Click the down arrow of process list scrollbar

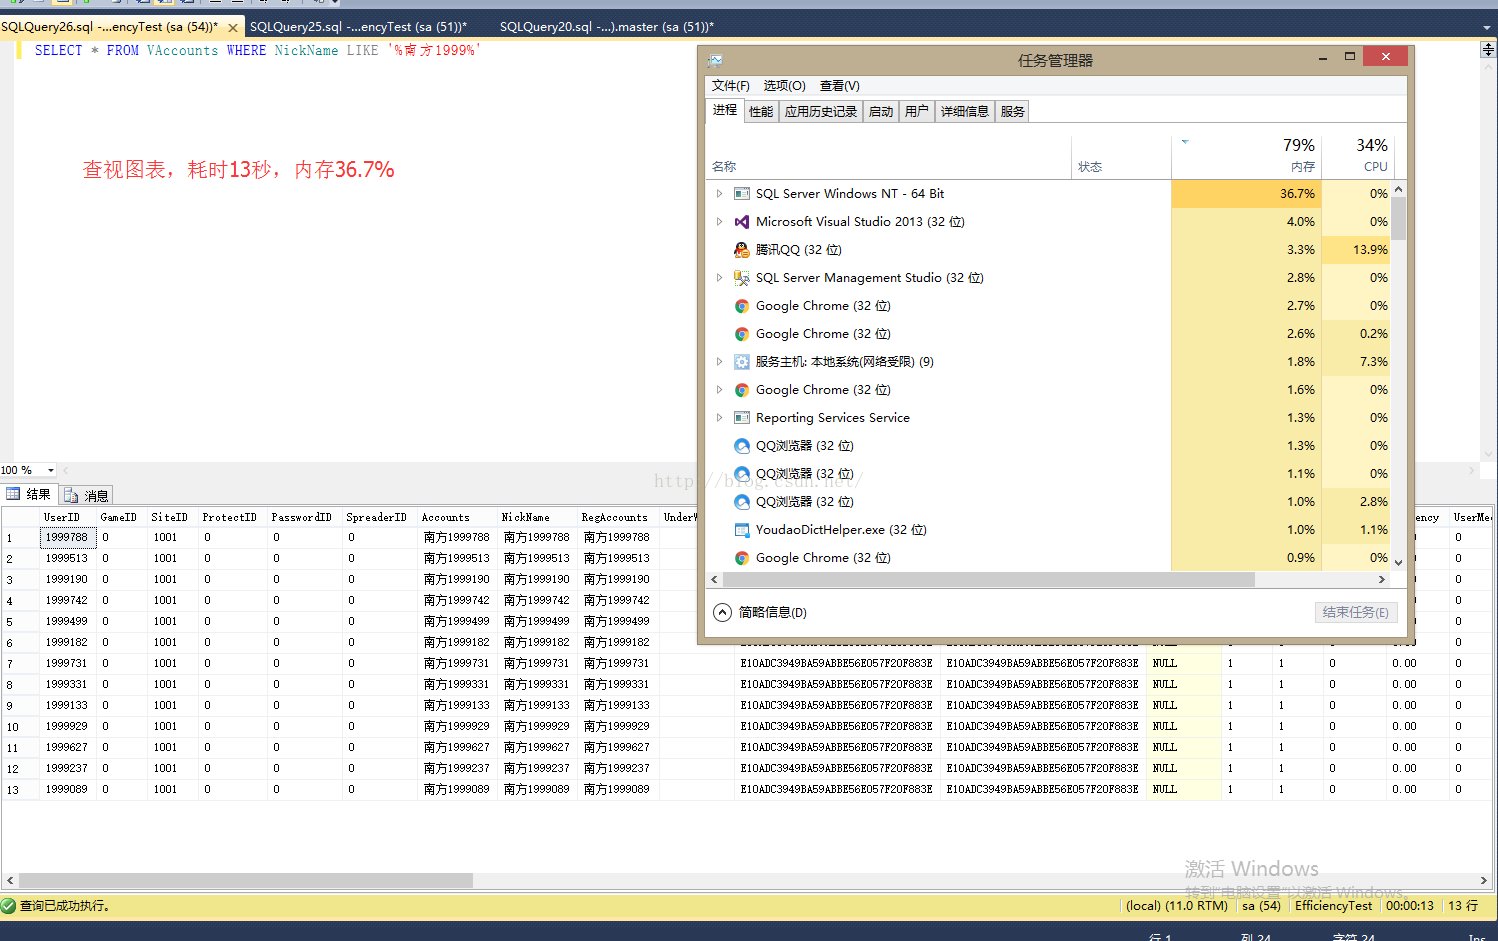(1398, 563)
